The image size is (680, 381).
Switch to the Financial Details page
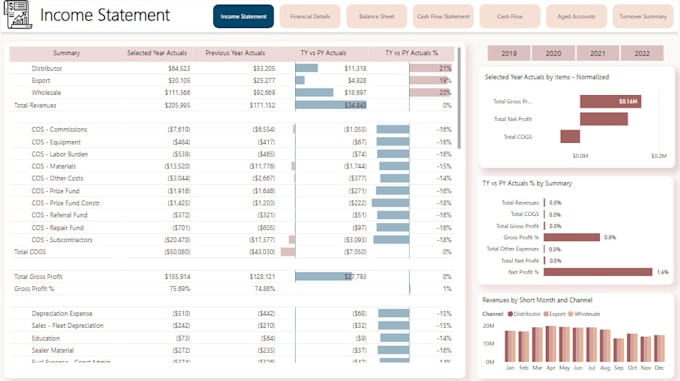[310, 16]
